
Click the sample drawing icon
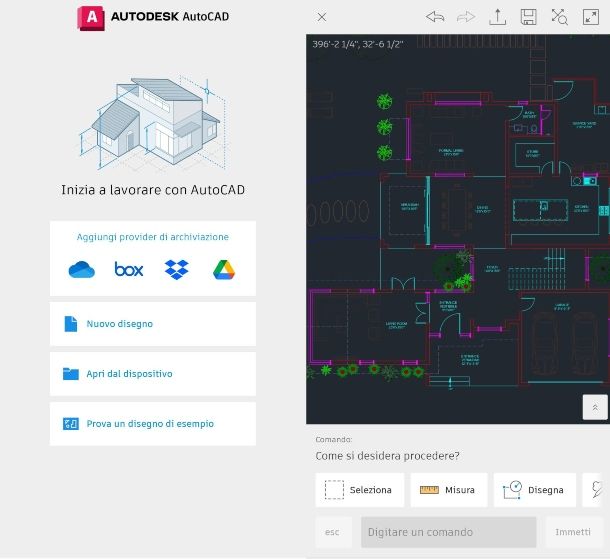click(x=70, y=424)
